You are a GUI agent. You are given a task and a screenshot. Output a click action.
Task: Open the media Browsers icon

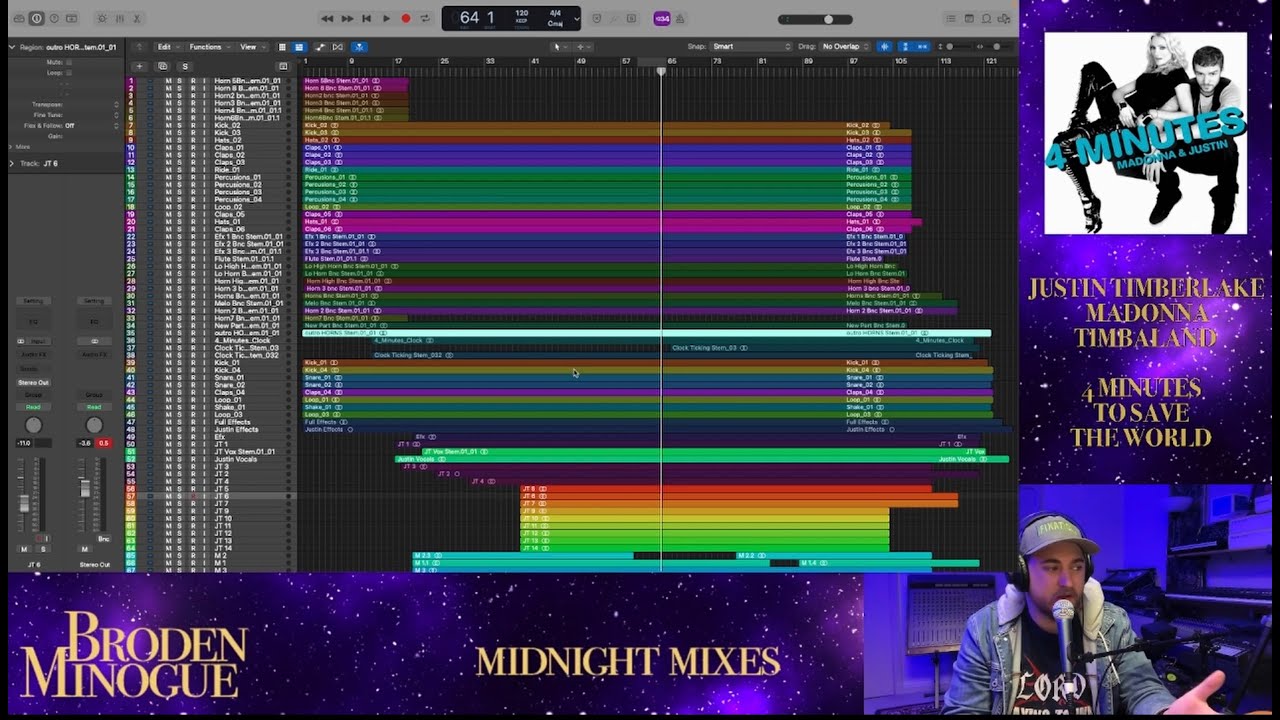click(1003, 18)
